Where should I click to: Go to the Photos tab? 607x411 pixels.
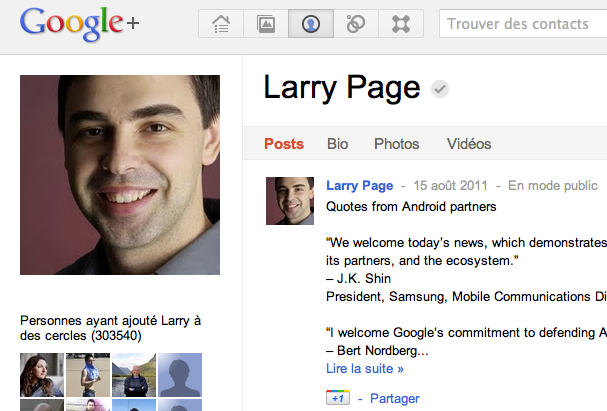point(396,144)
